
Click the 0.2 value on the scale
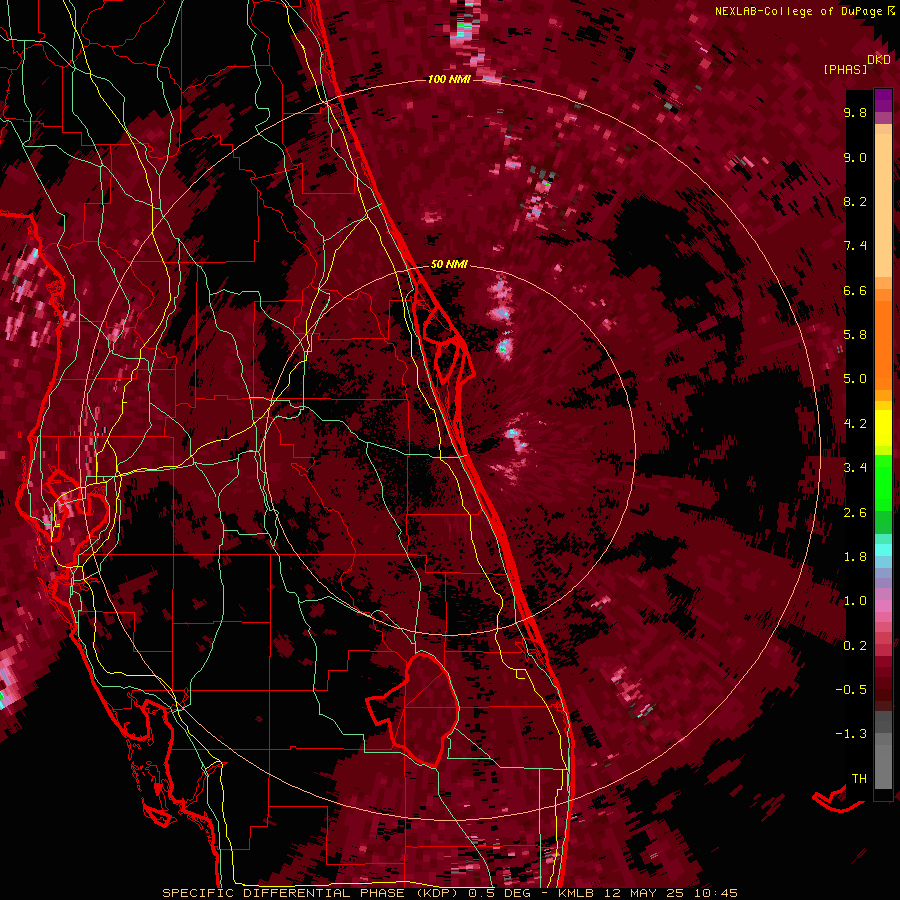coord(855,645)
